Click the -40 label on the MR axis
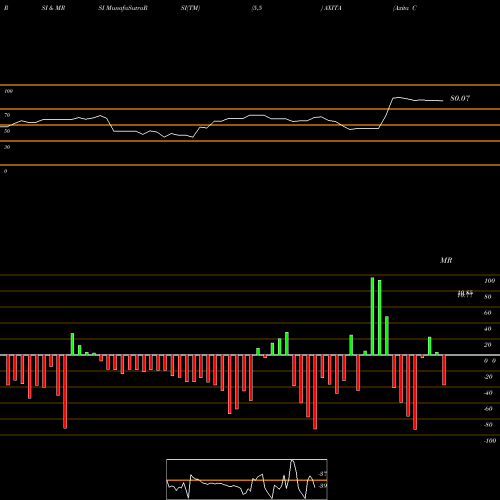500x500 pixels. 488,393
